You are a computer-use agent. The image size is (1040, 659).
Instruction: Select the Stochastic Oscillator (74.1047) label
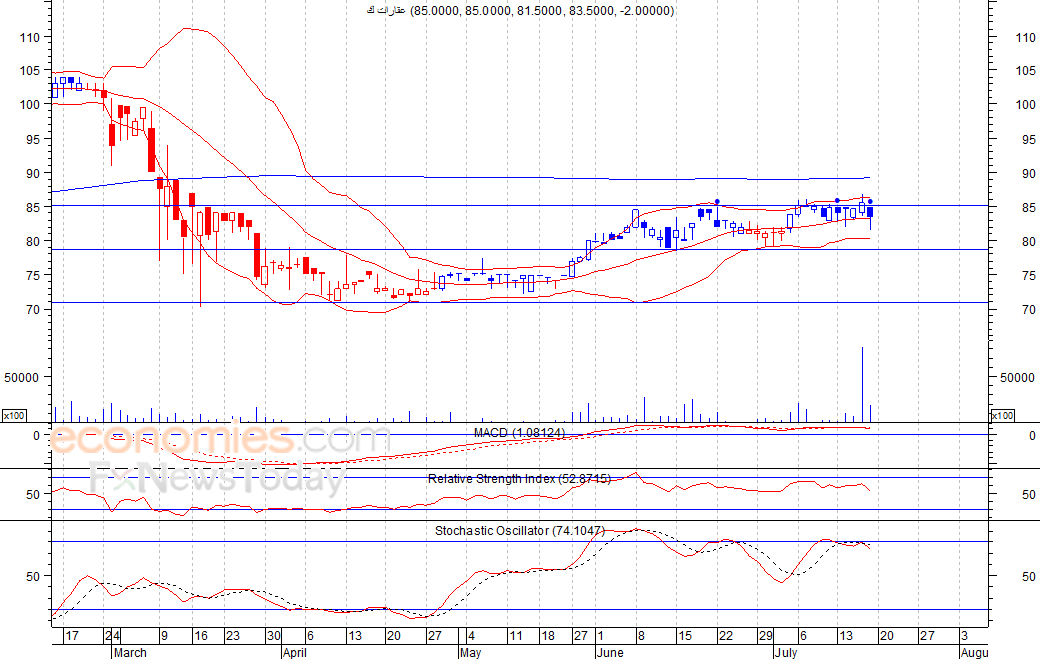coord(519,530)
